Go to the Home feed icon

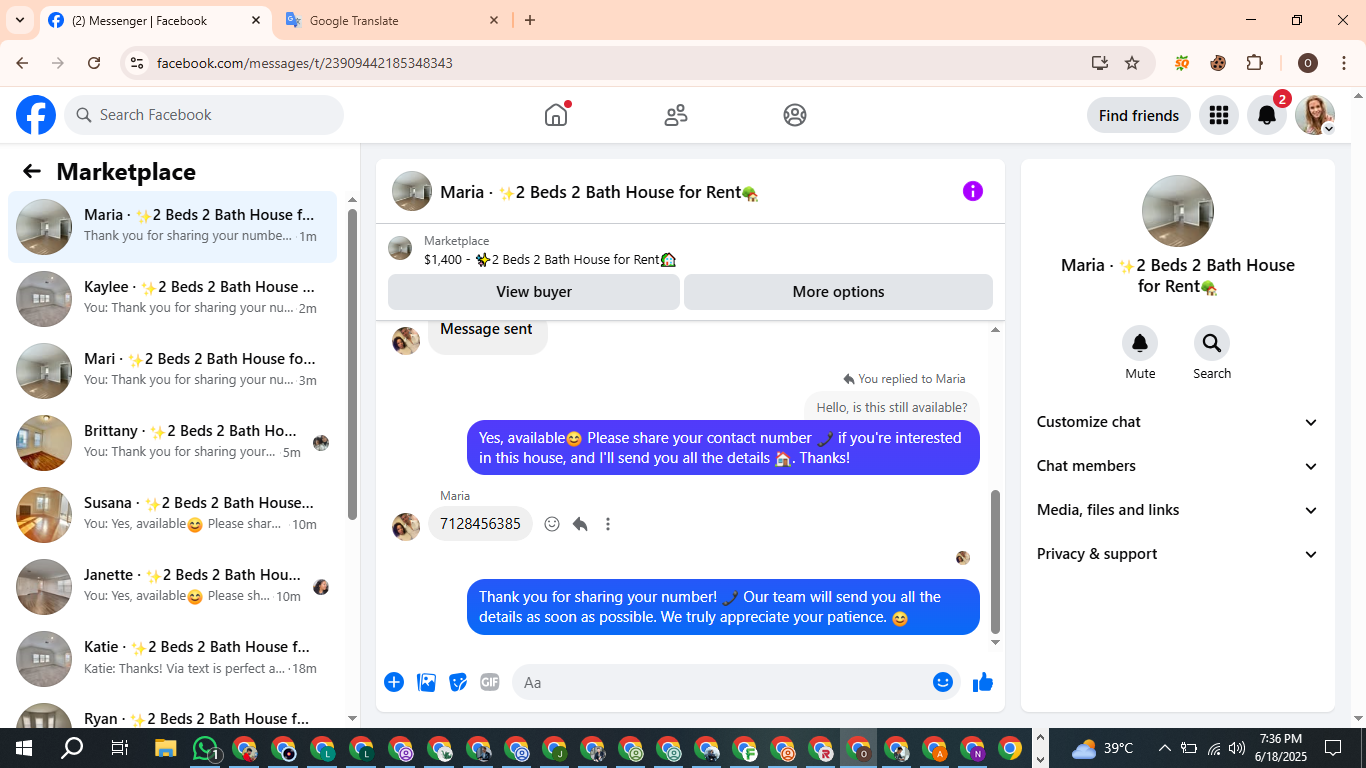(x=556, y=115)
